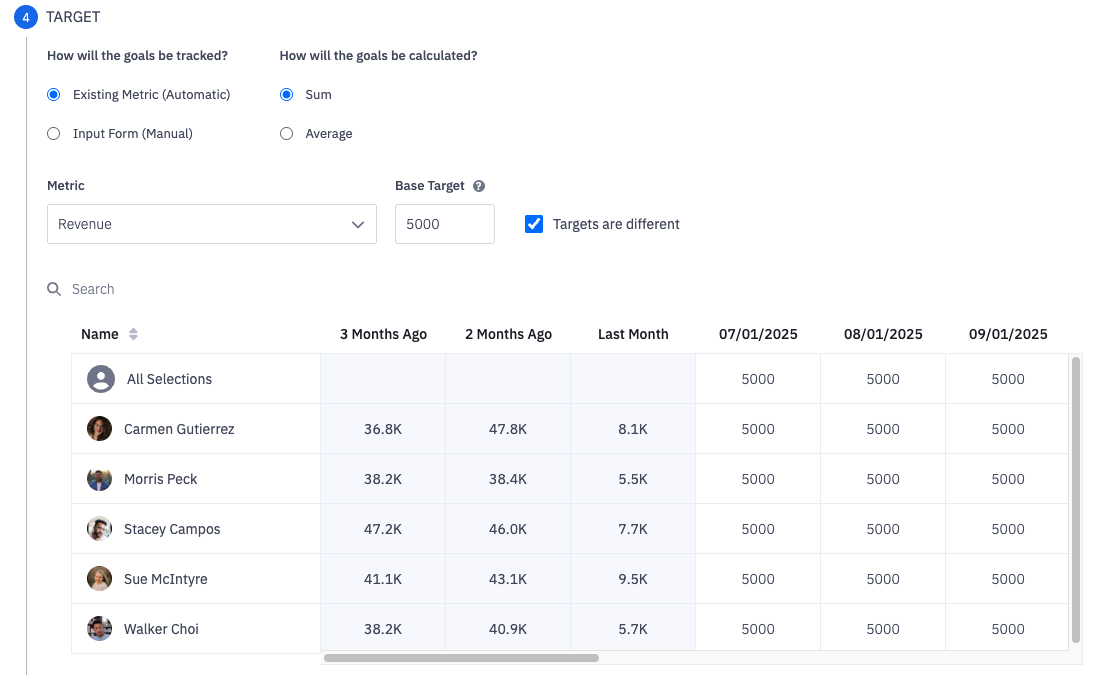
Task: Click Walker Choi's avatar photo
Action: pyautogui.click(x=99, y=629)
